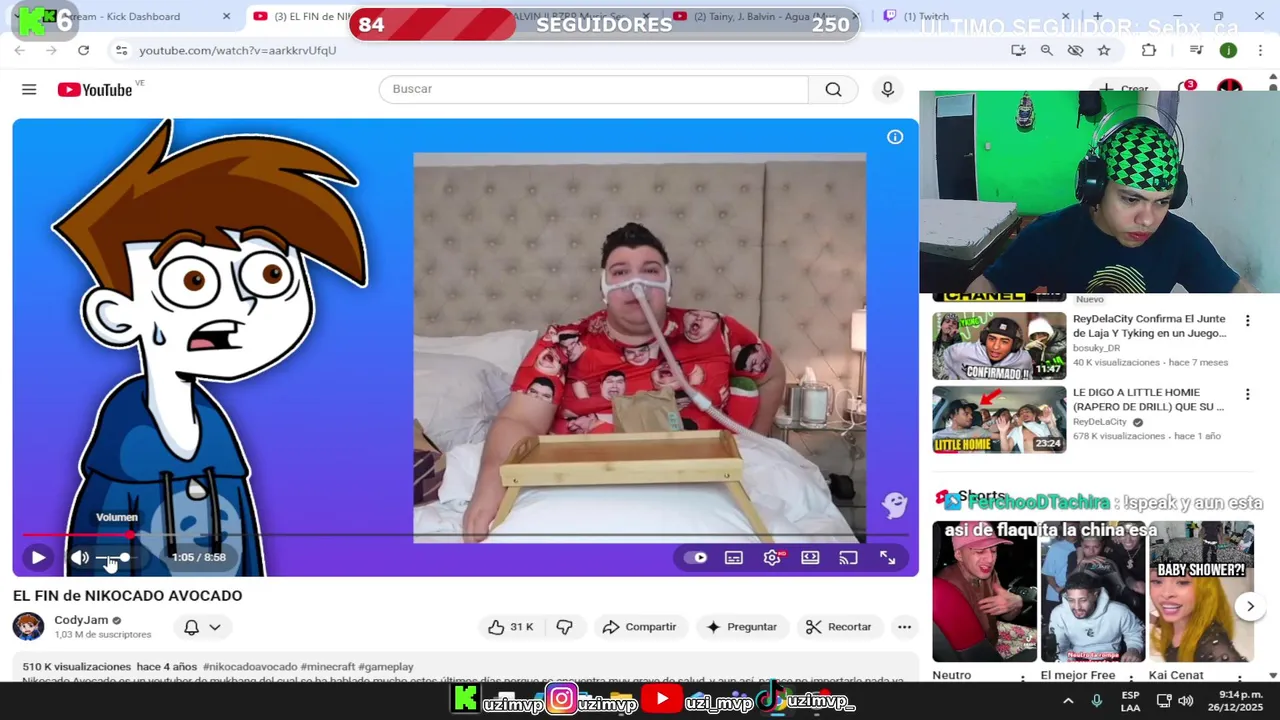Open the BABY SHOWER Kai Cenat short
The height and width of the screenshot is (720, 1280).
pyautogui.click(x=1201, y=591)
